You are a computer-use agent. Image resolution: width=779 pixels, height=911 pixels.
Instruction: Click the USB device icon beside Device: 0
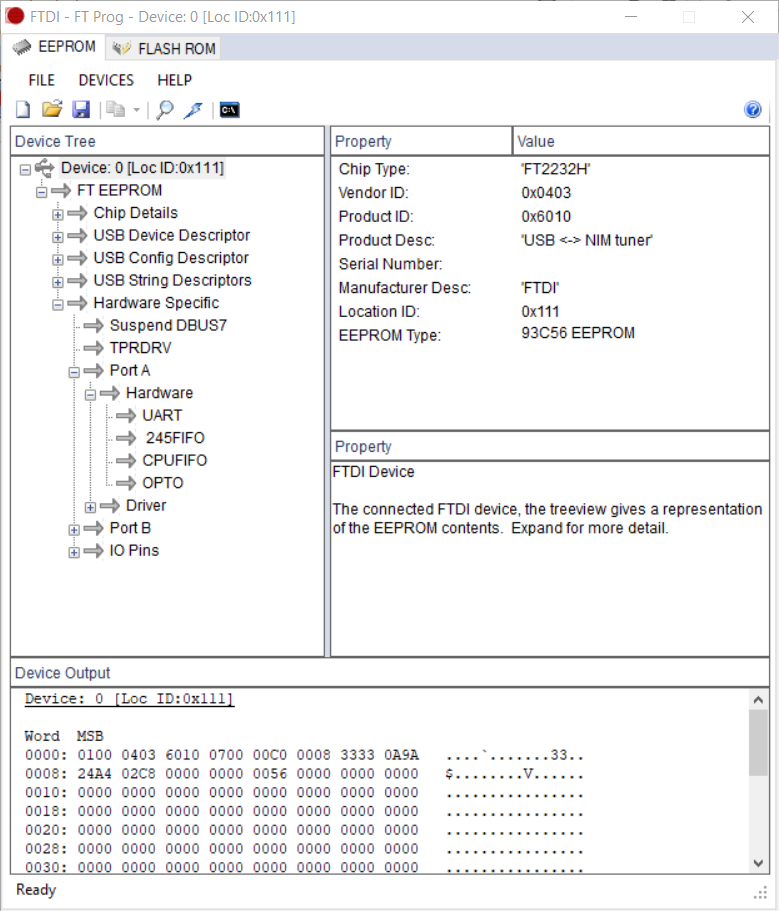[x=44, y=168]
